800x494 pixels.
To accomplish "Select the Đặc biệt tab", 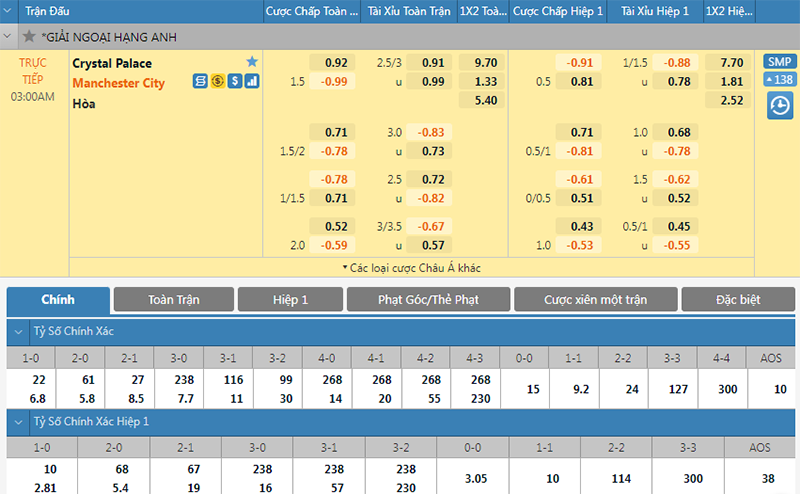I will click(738, 300).
